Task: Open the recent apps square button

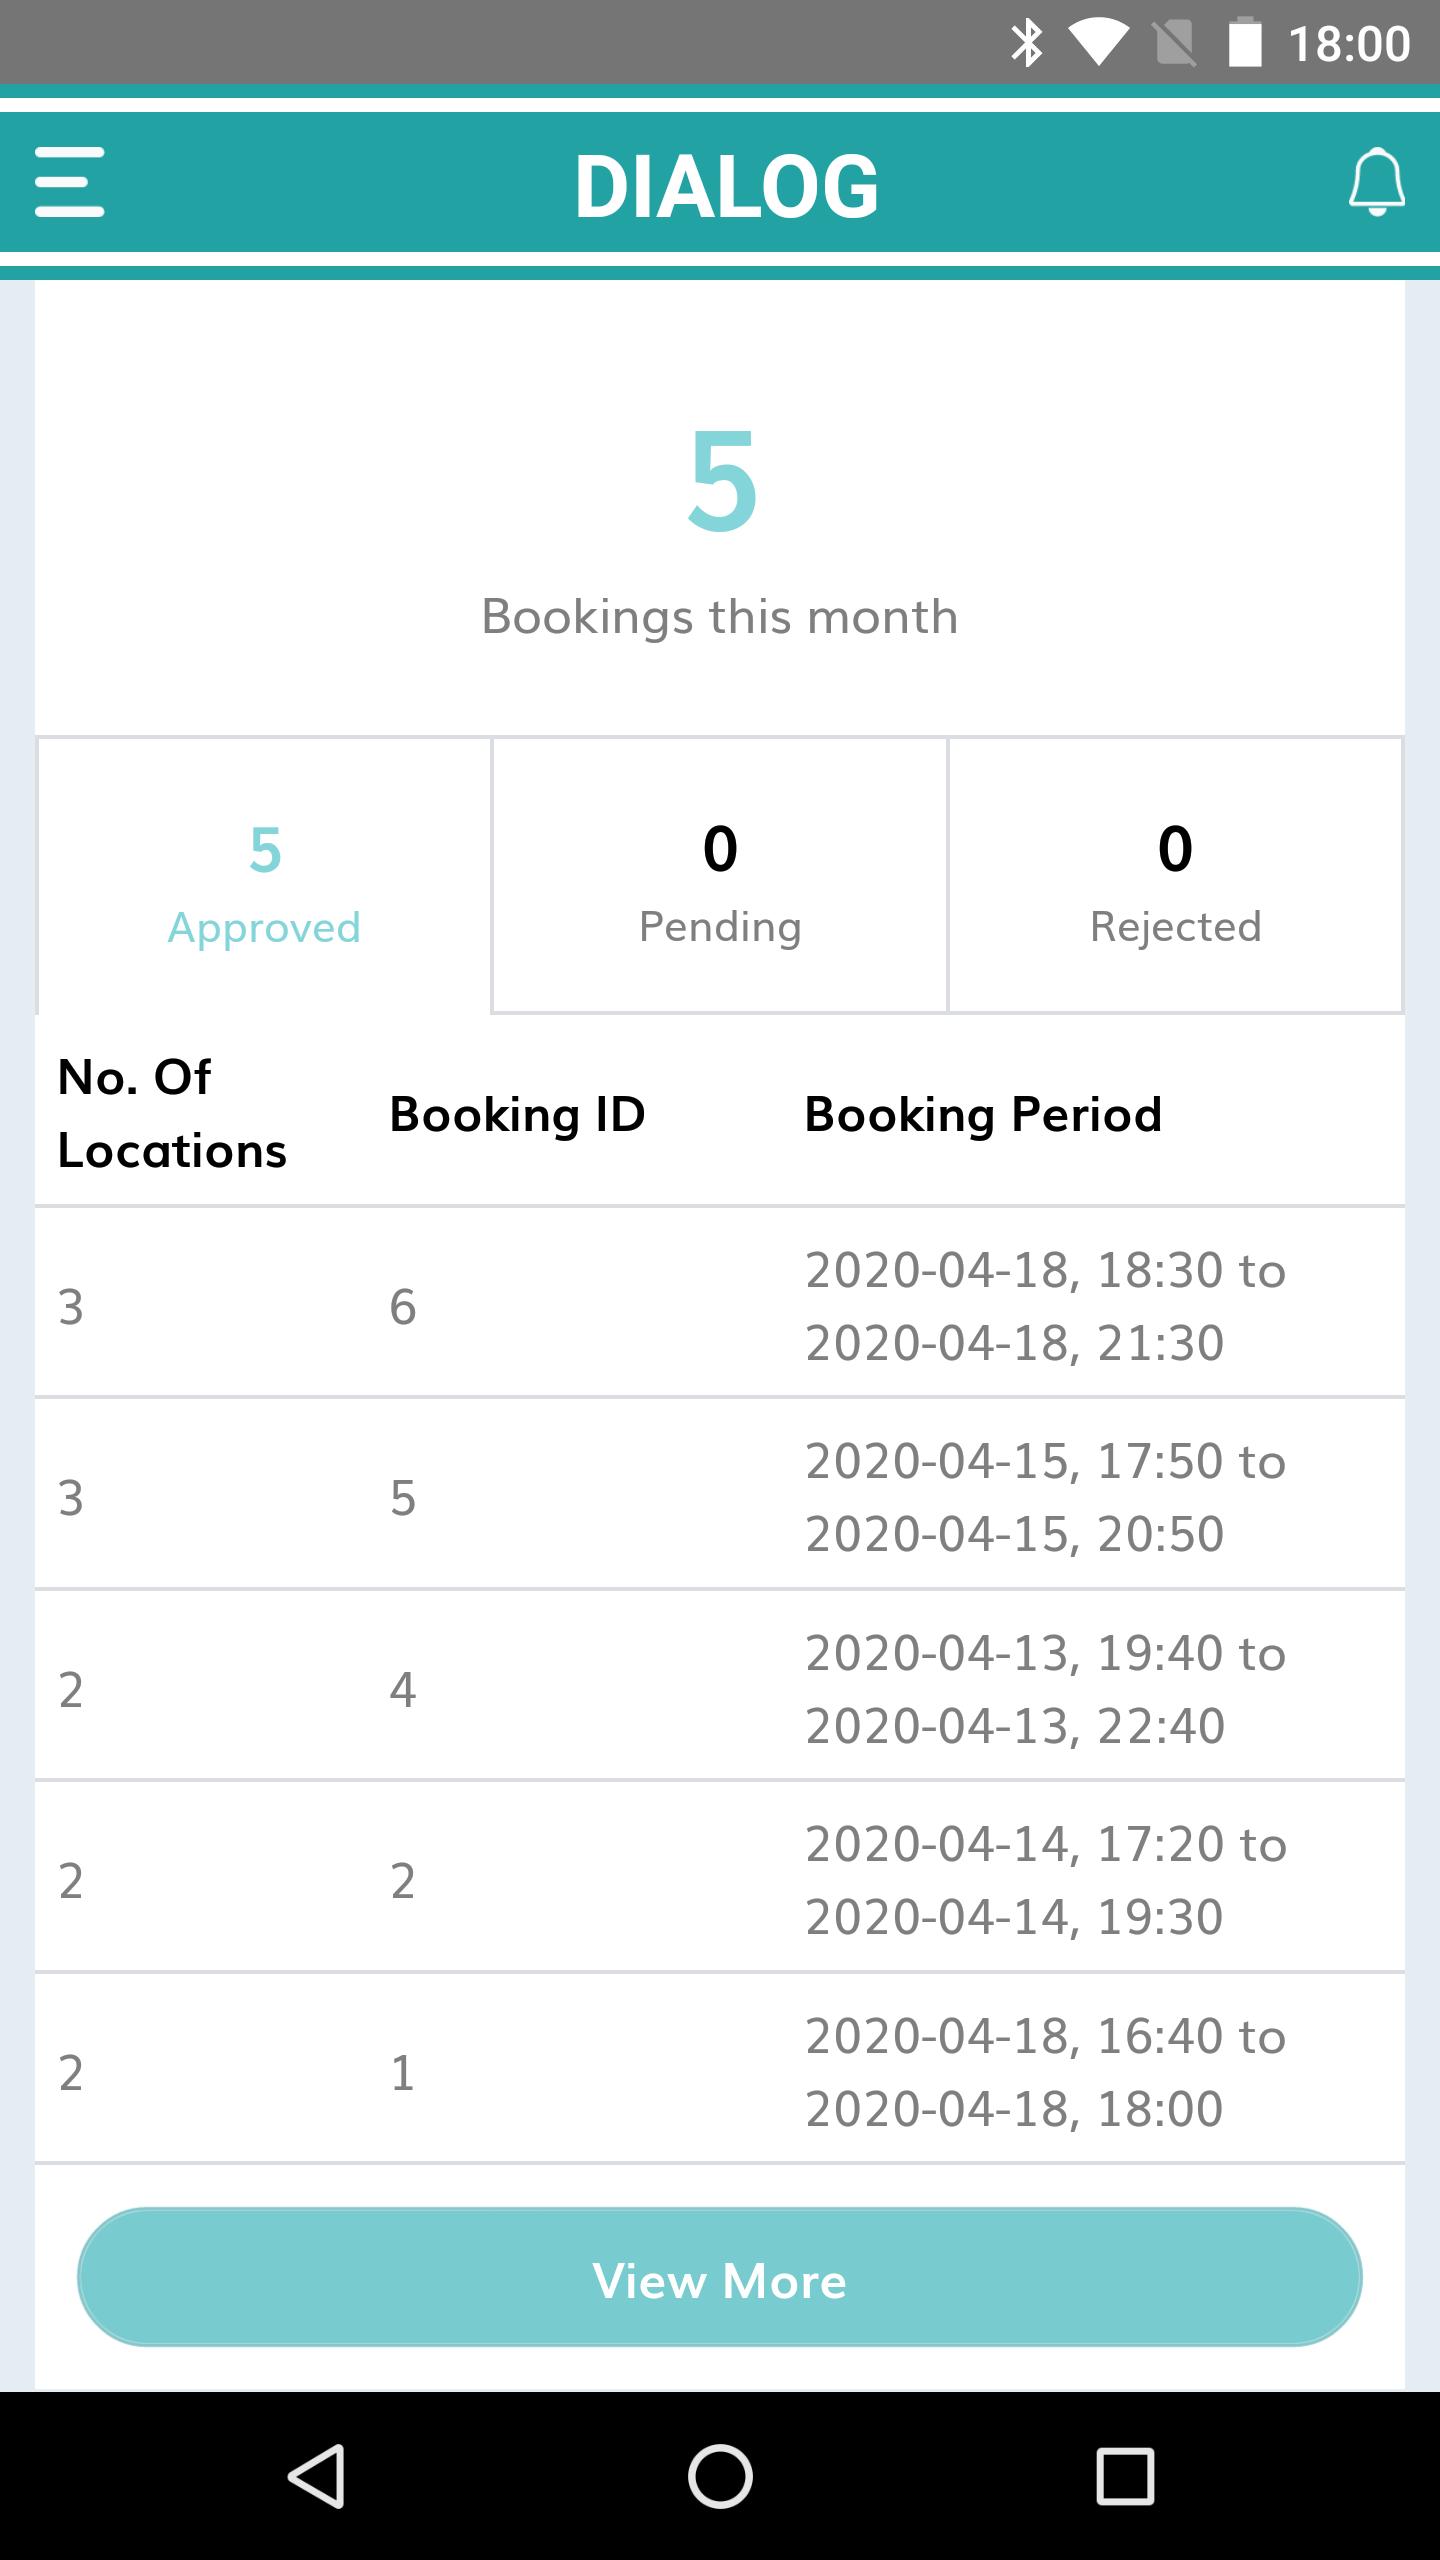Action: click(x=1125, y=2476)
